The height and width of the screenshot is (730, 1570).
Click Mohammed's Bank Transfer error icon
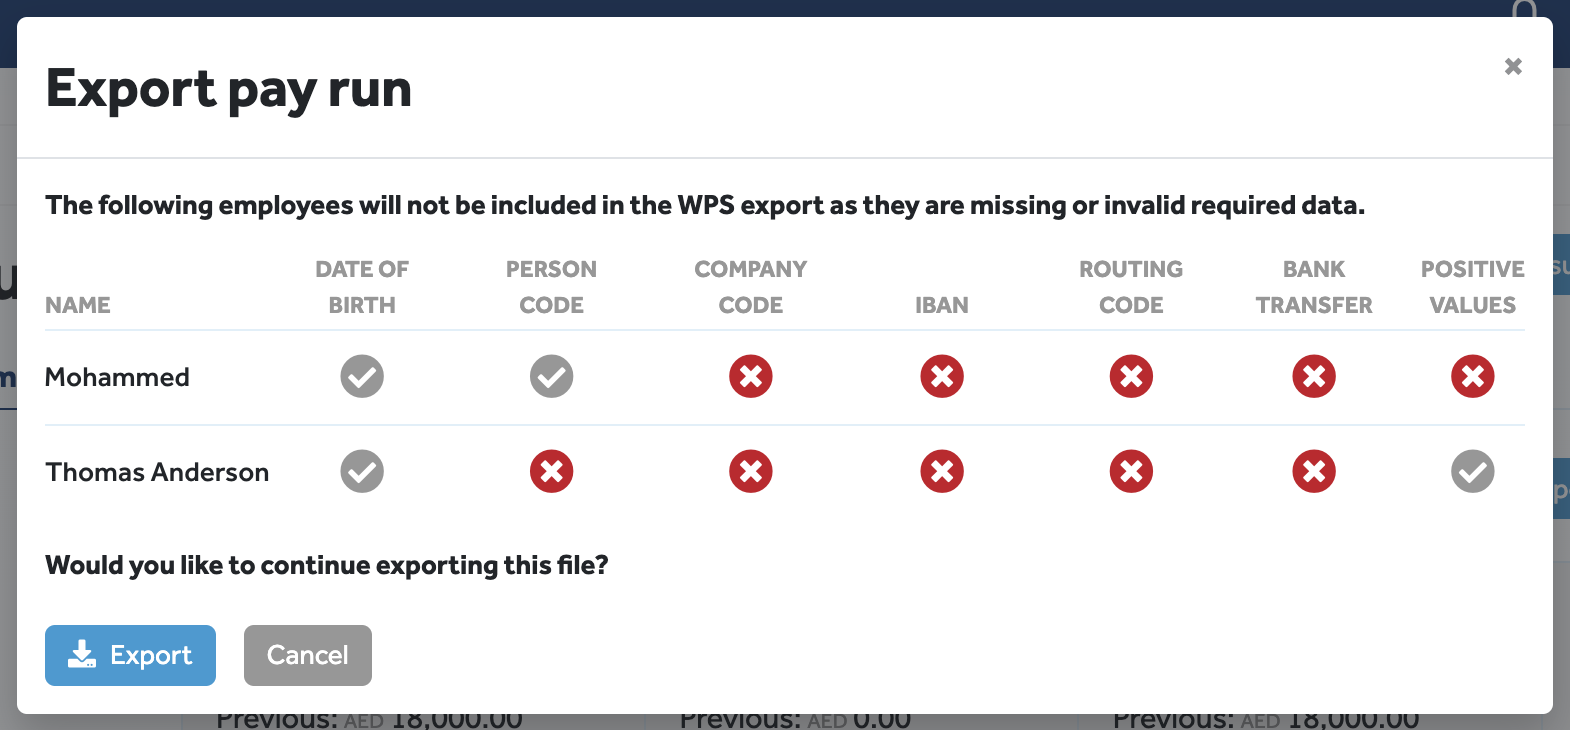pos(1314,377)
